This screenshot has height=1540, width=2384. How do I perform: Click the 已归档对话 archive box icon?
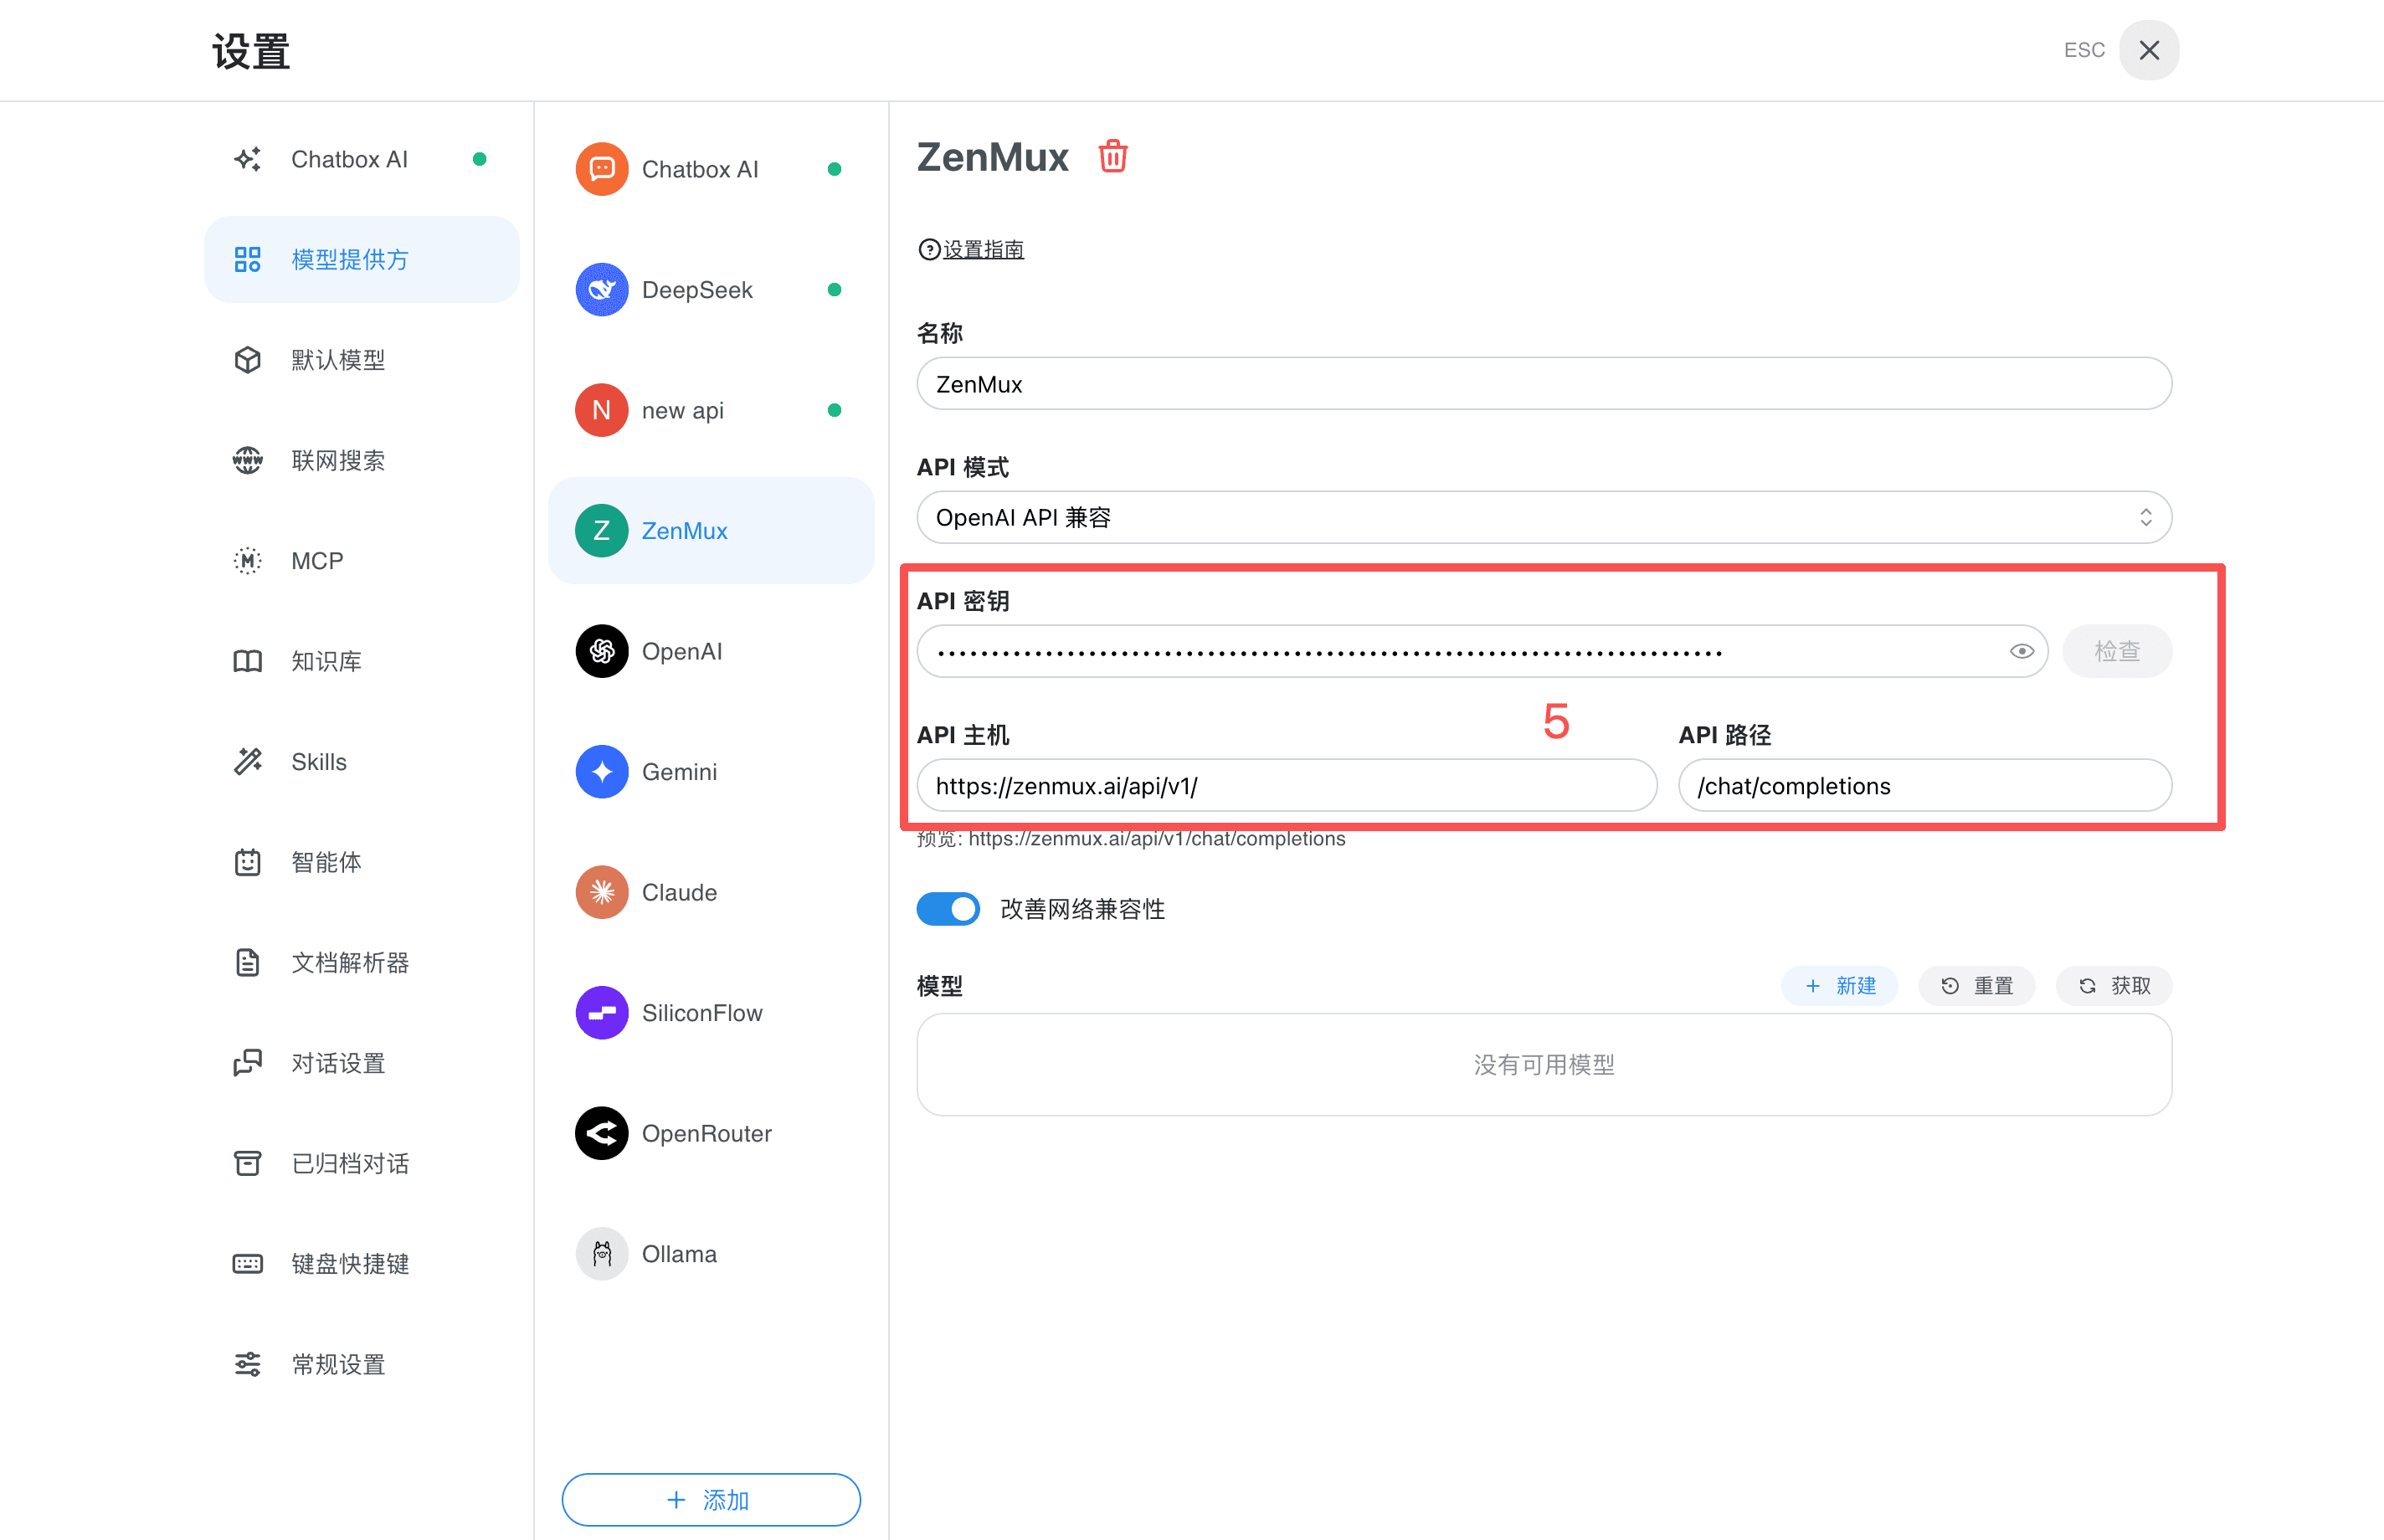[x=247, y=1163]
